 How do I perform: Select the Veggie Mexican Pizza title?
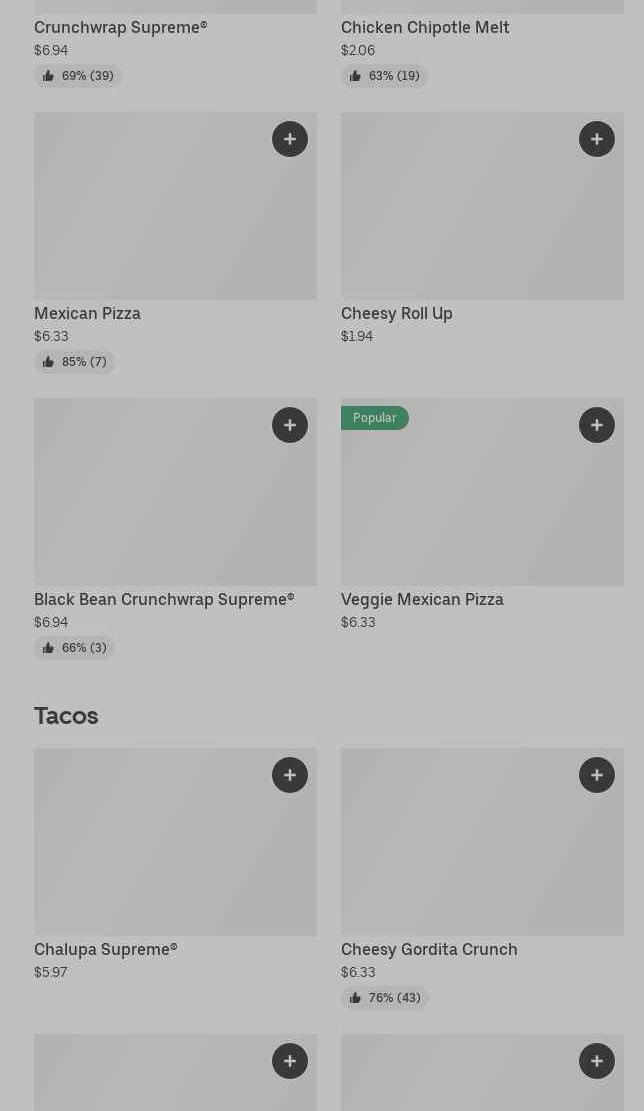coord(422,599)
